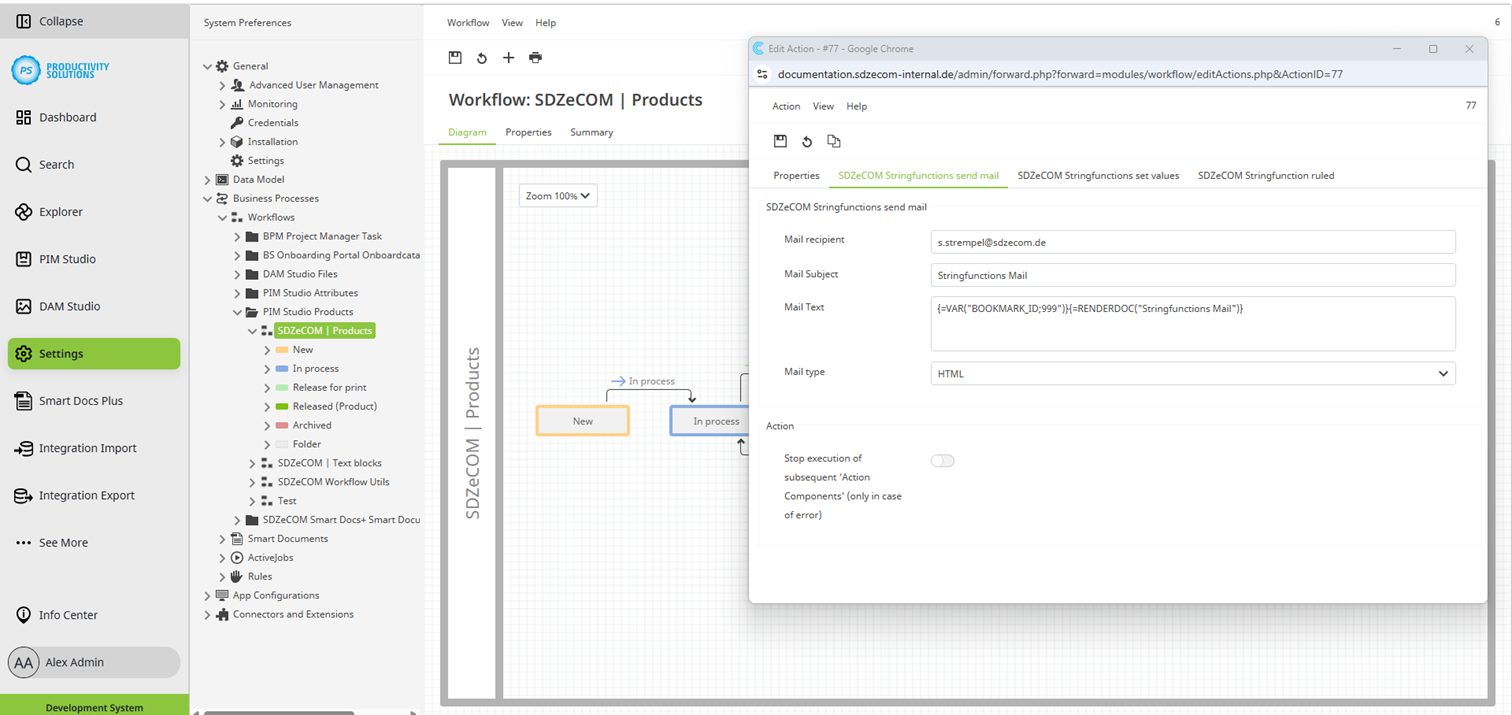Click See More in the sidebar
The height and width of the screenshot is (715, 1512).
pos(63,543)
